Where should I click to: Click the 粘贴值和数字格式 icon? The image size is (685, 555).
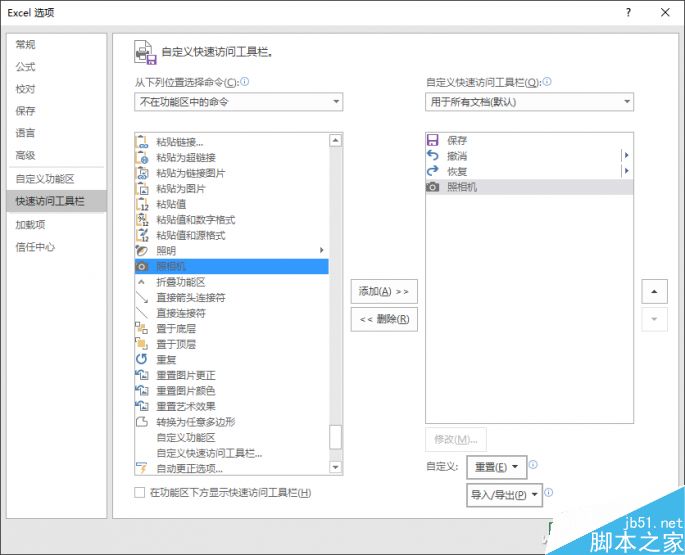(x=142, y=220)
